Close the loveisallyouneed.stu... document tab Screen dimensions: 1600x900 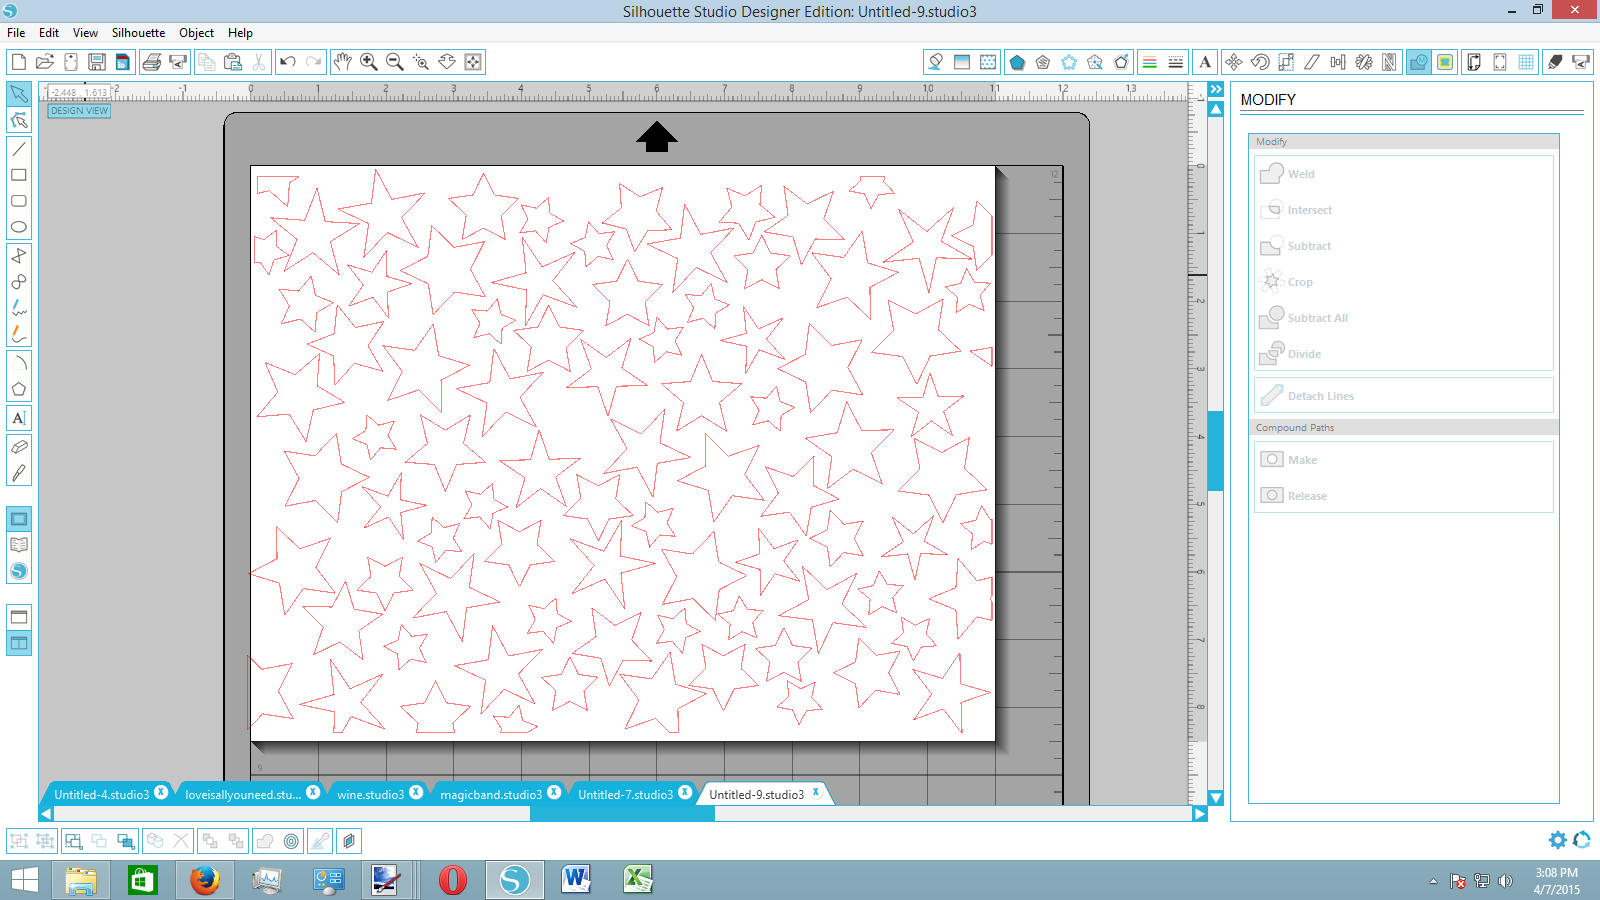click(x=313, y=792)
